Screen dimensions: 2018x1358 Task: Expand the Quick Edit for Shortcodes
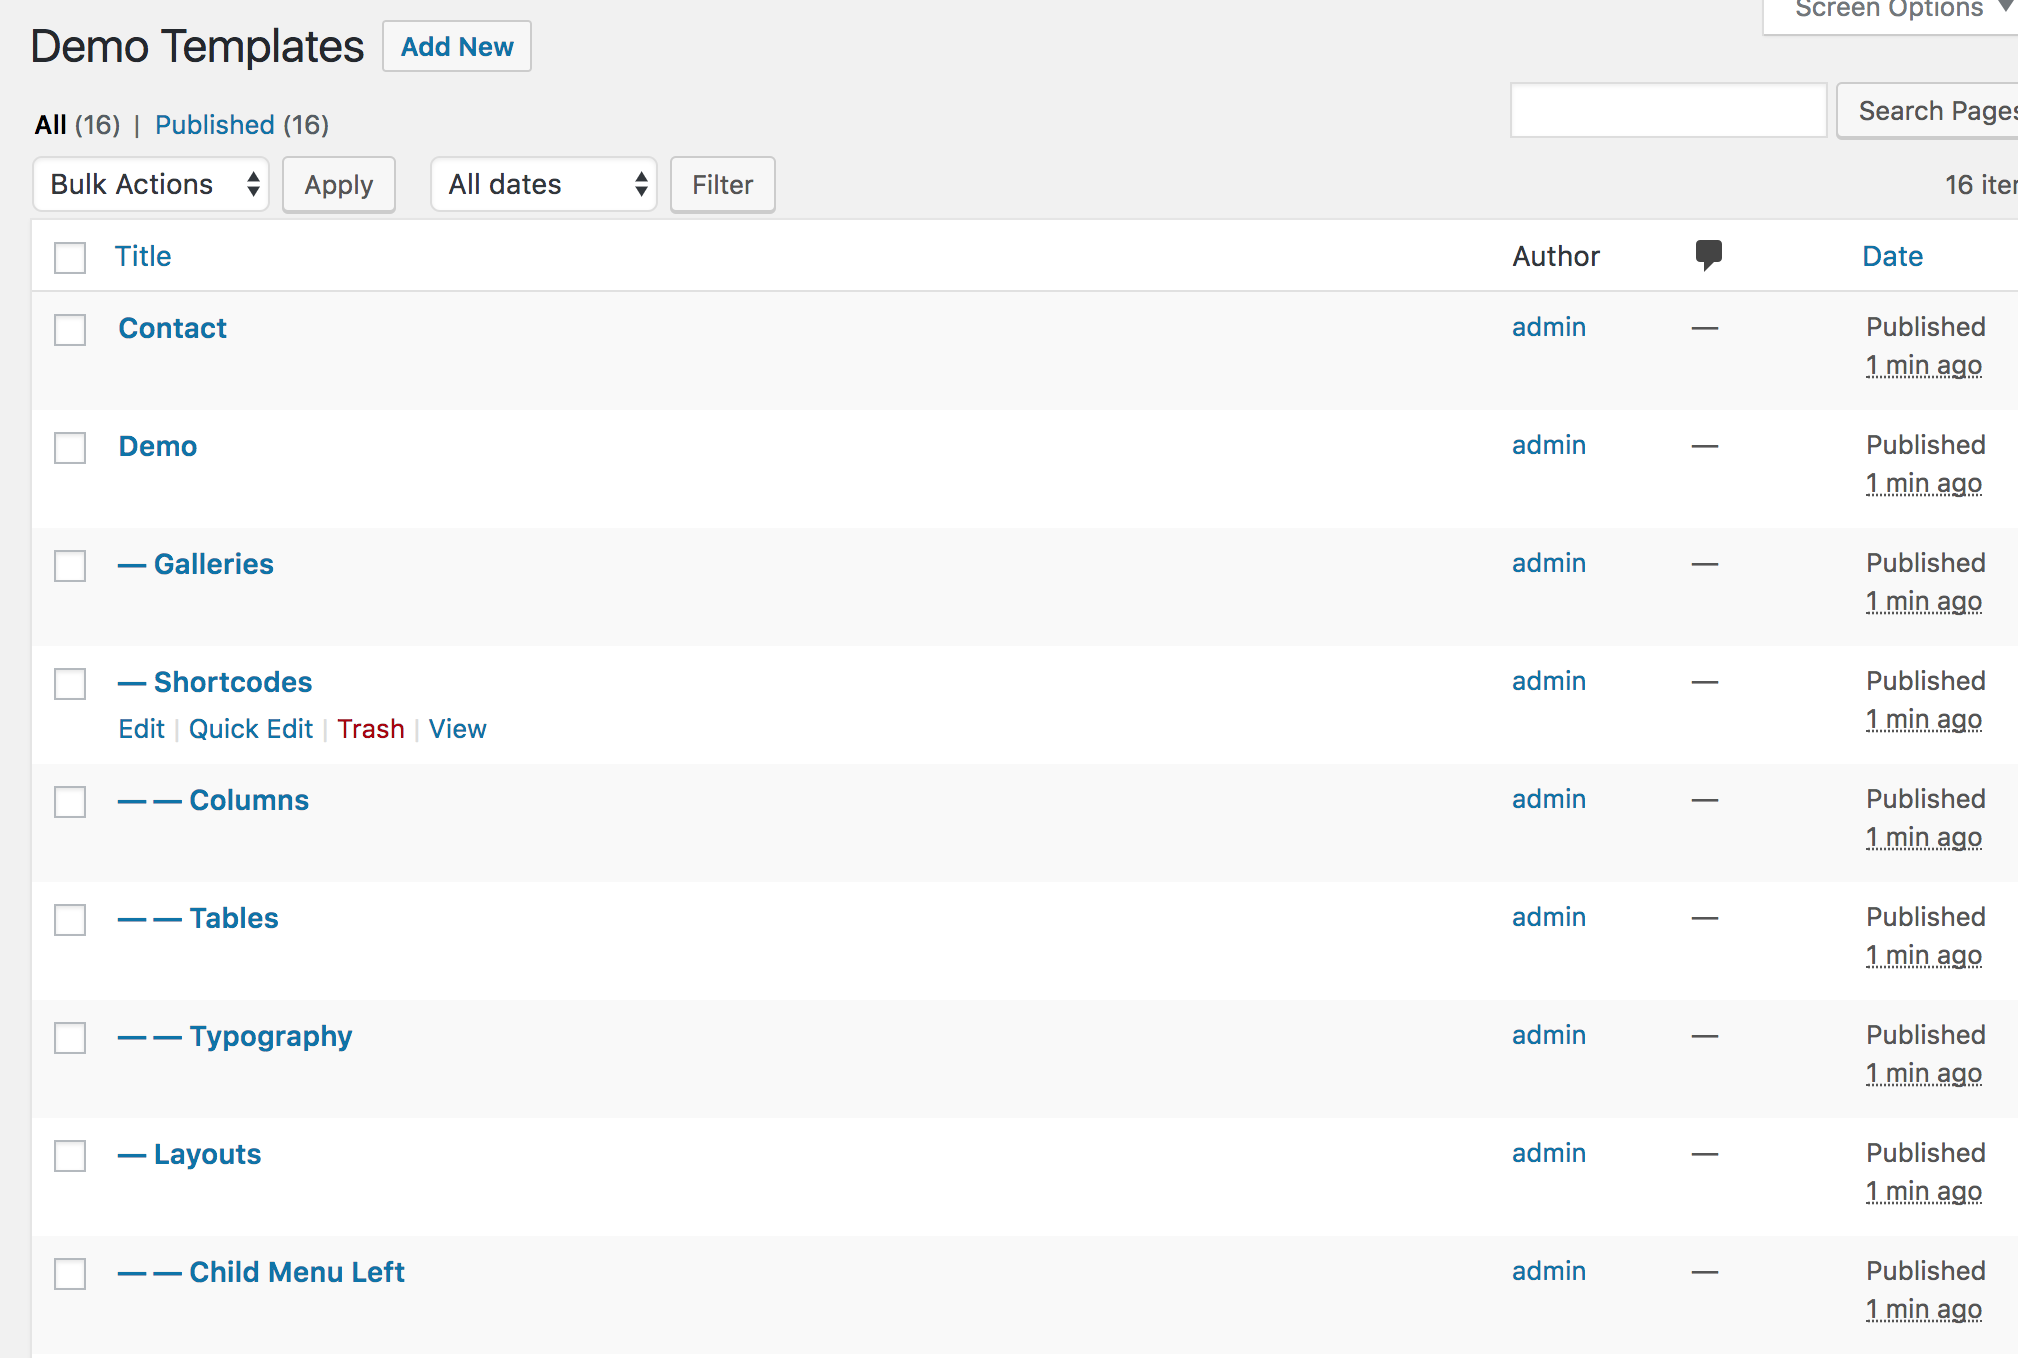click(x=250, y=729)
